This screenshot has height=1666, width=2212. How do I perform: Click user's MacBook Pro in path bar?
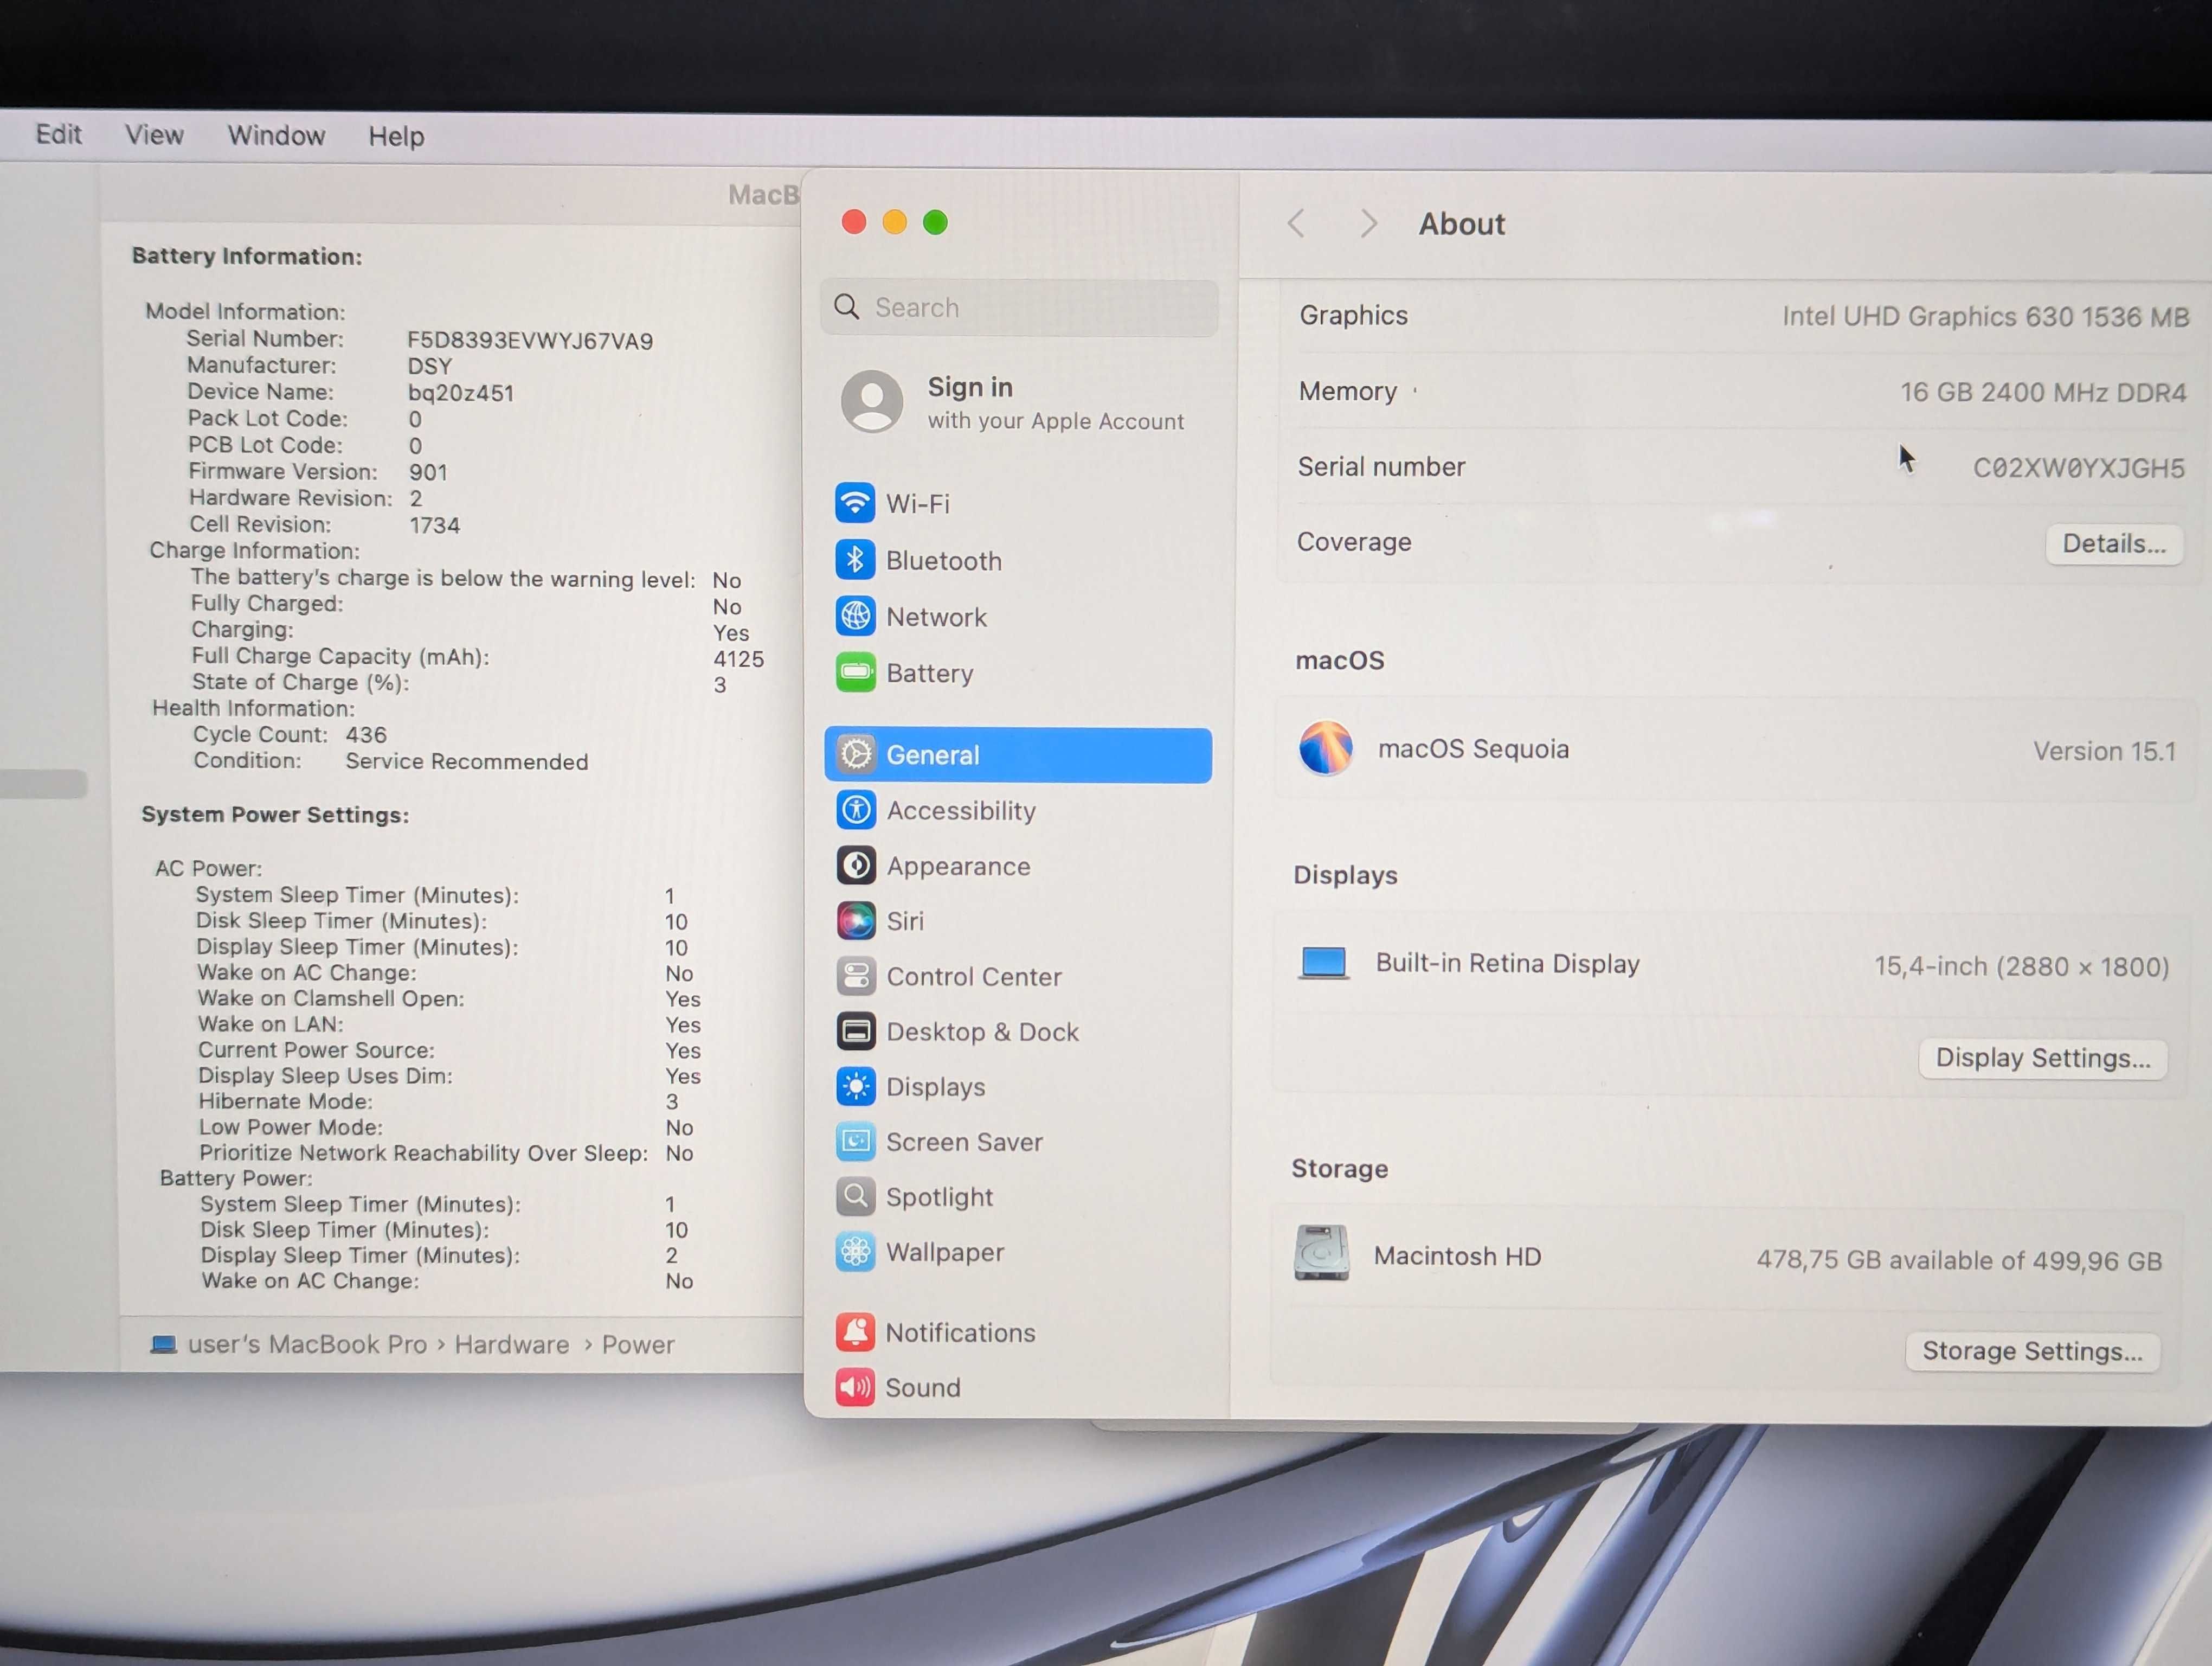(307, 1344)
